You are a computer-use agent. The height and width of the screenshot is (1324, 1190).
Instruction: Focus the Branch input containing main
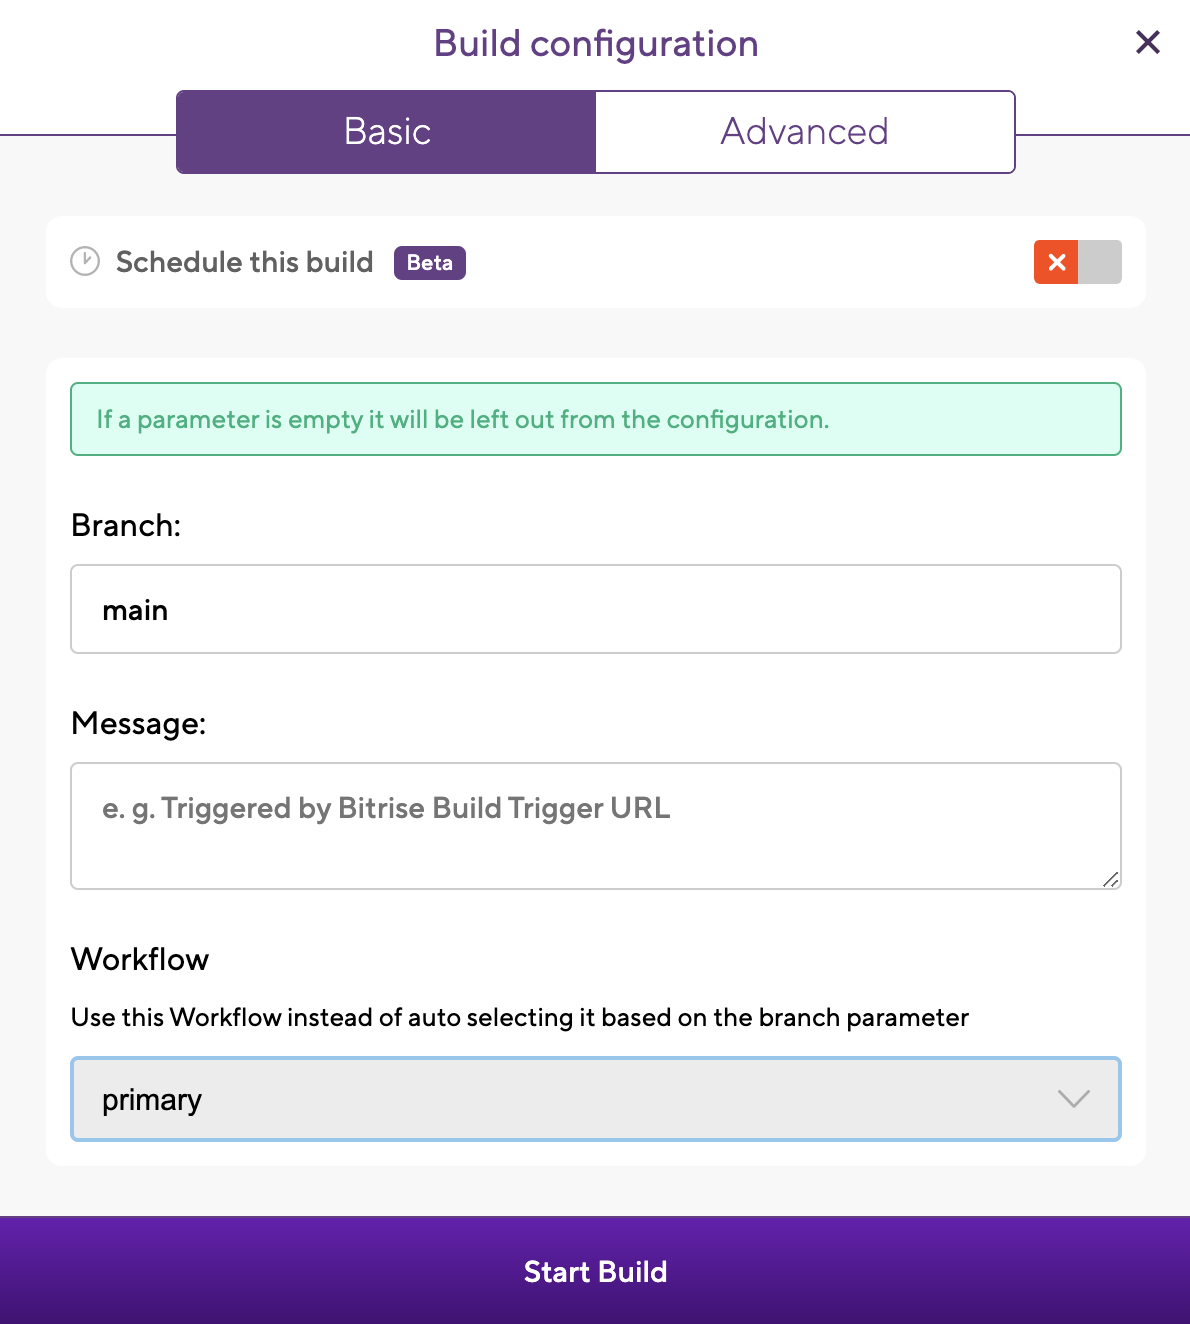(595, 609)
